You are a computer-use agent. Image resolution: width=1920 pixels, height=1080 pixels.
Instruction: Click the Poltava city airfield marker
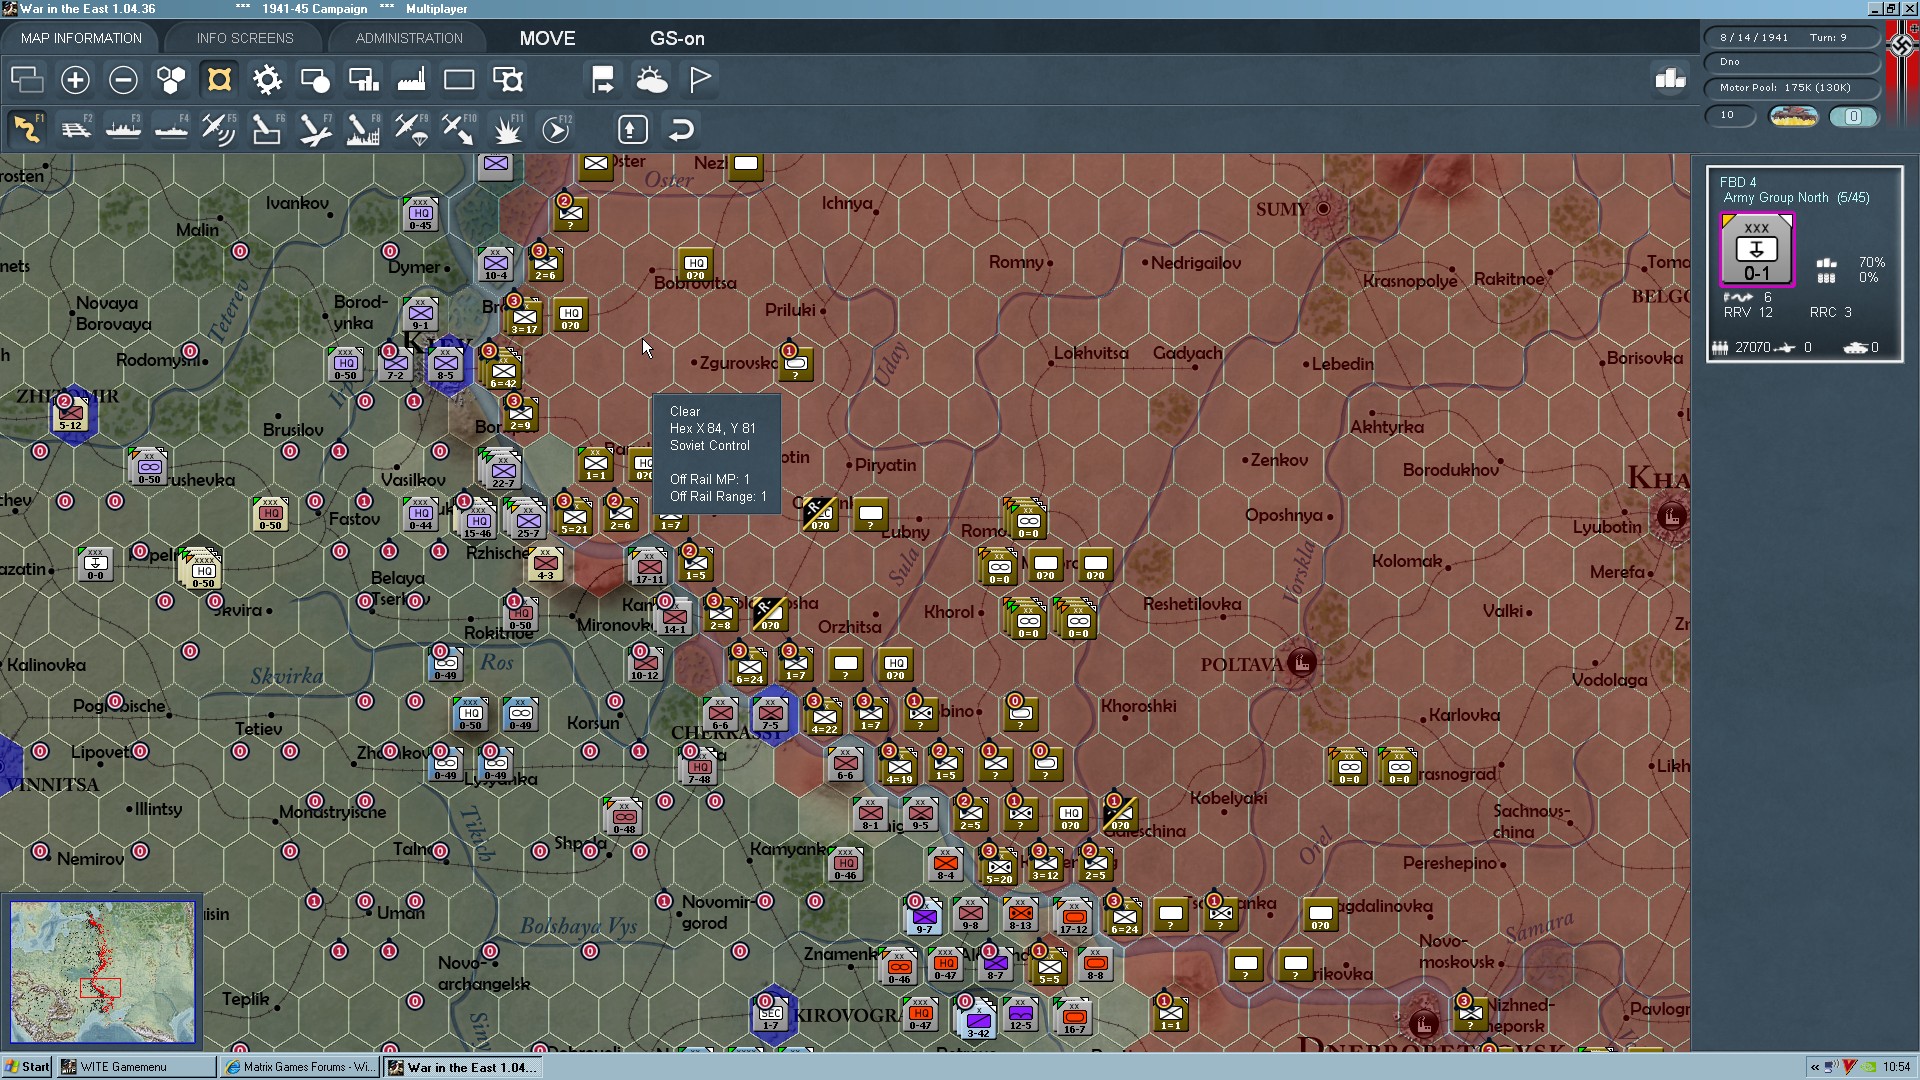point(1302,662)
